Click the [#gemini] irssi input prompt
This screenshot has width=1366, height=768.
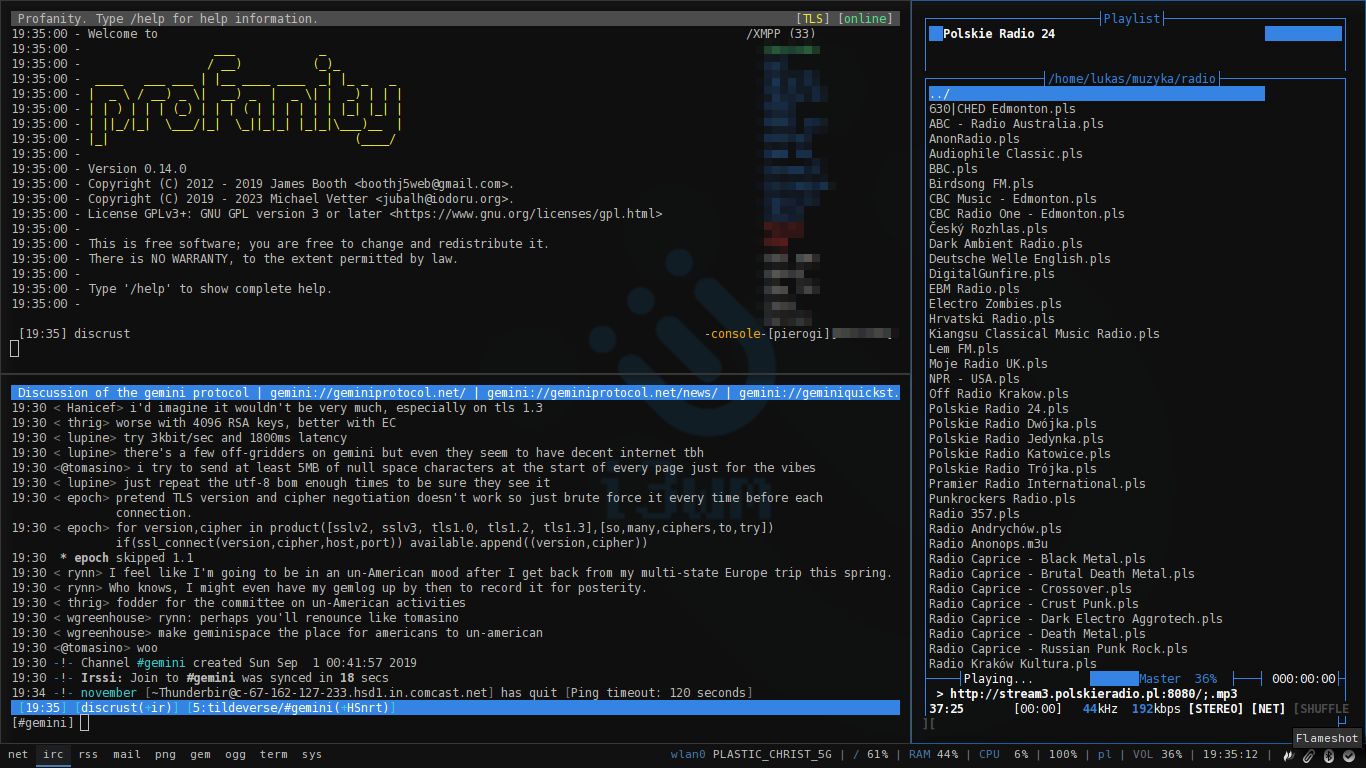point(43,723)
